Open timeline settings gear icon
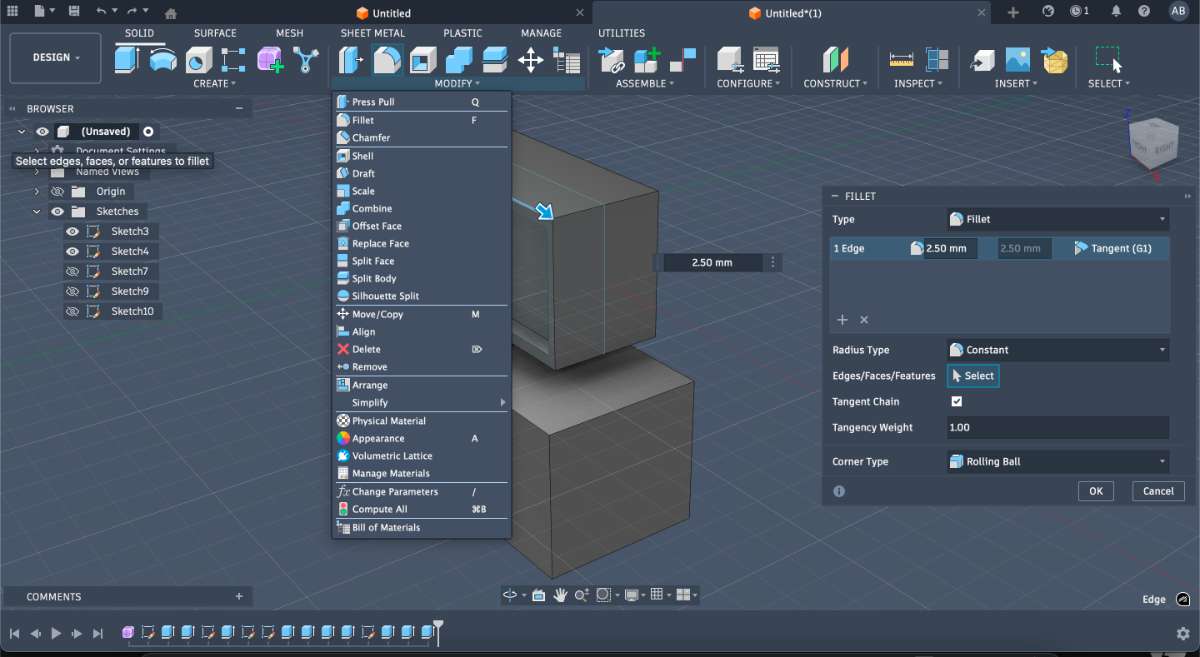Screen dimensions: 1200x657 click(x=1183, y=633)
